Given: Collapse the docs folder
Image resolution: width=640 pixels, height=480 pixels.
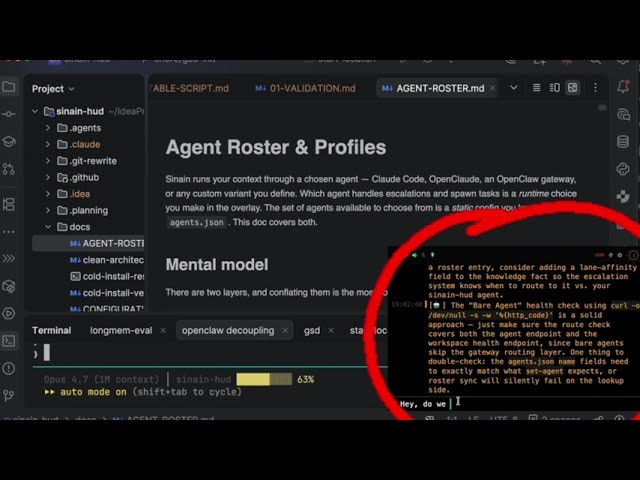Looking at the screenshot, I should tap(48, 227).
